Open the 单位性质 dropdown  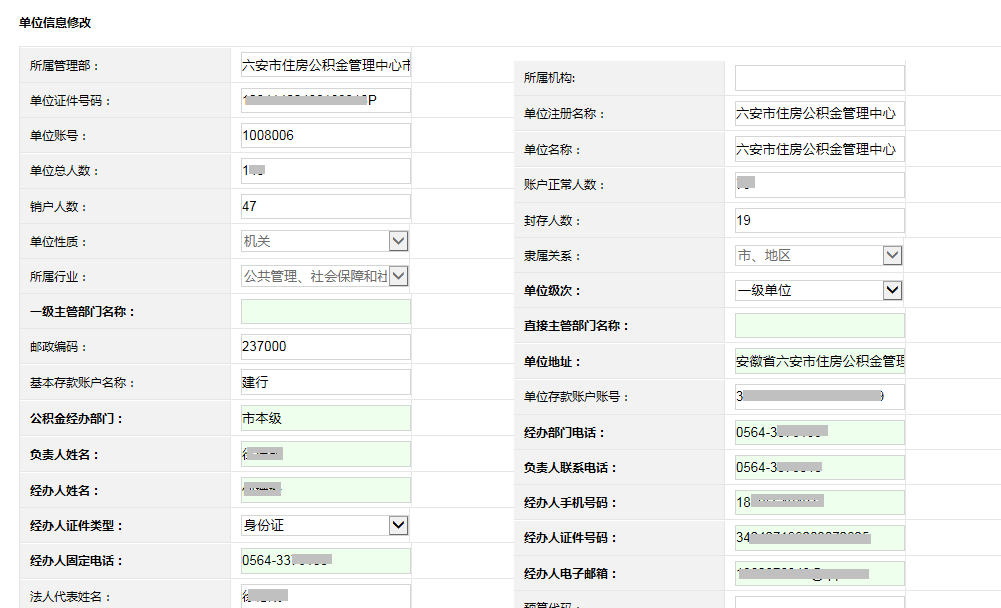click(325, 241)
